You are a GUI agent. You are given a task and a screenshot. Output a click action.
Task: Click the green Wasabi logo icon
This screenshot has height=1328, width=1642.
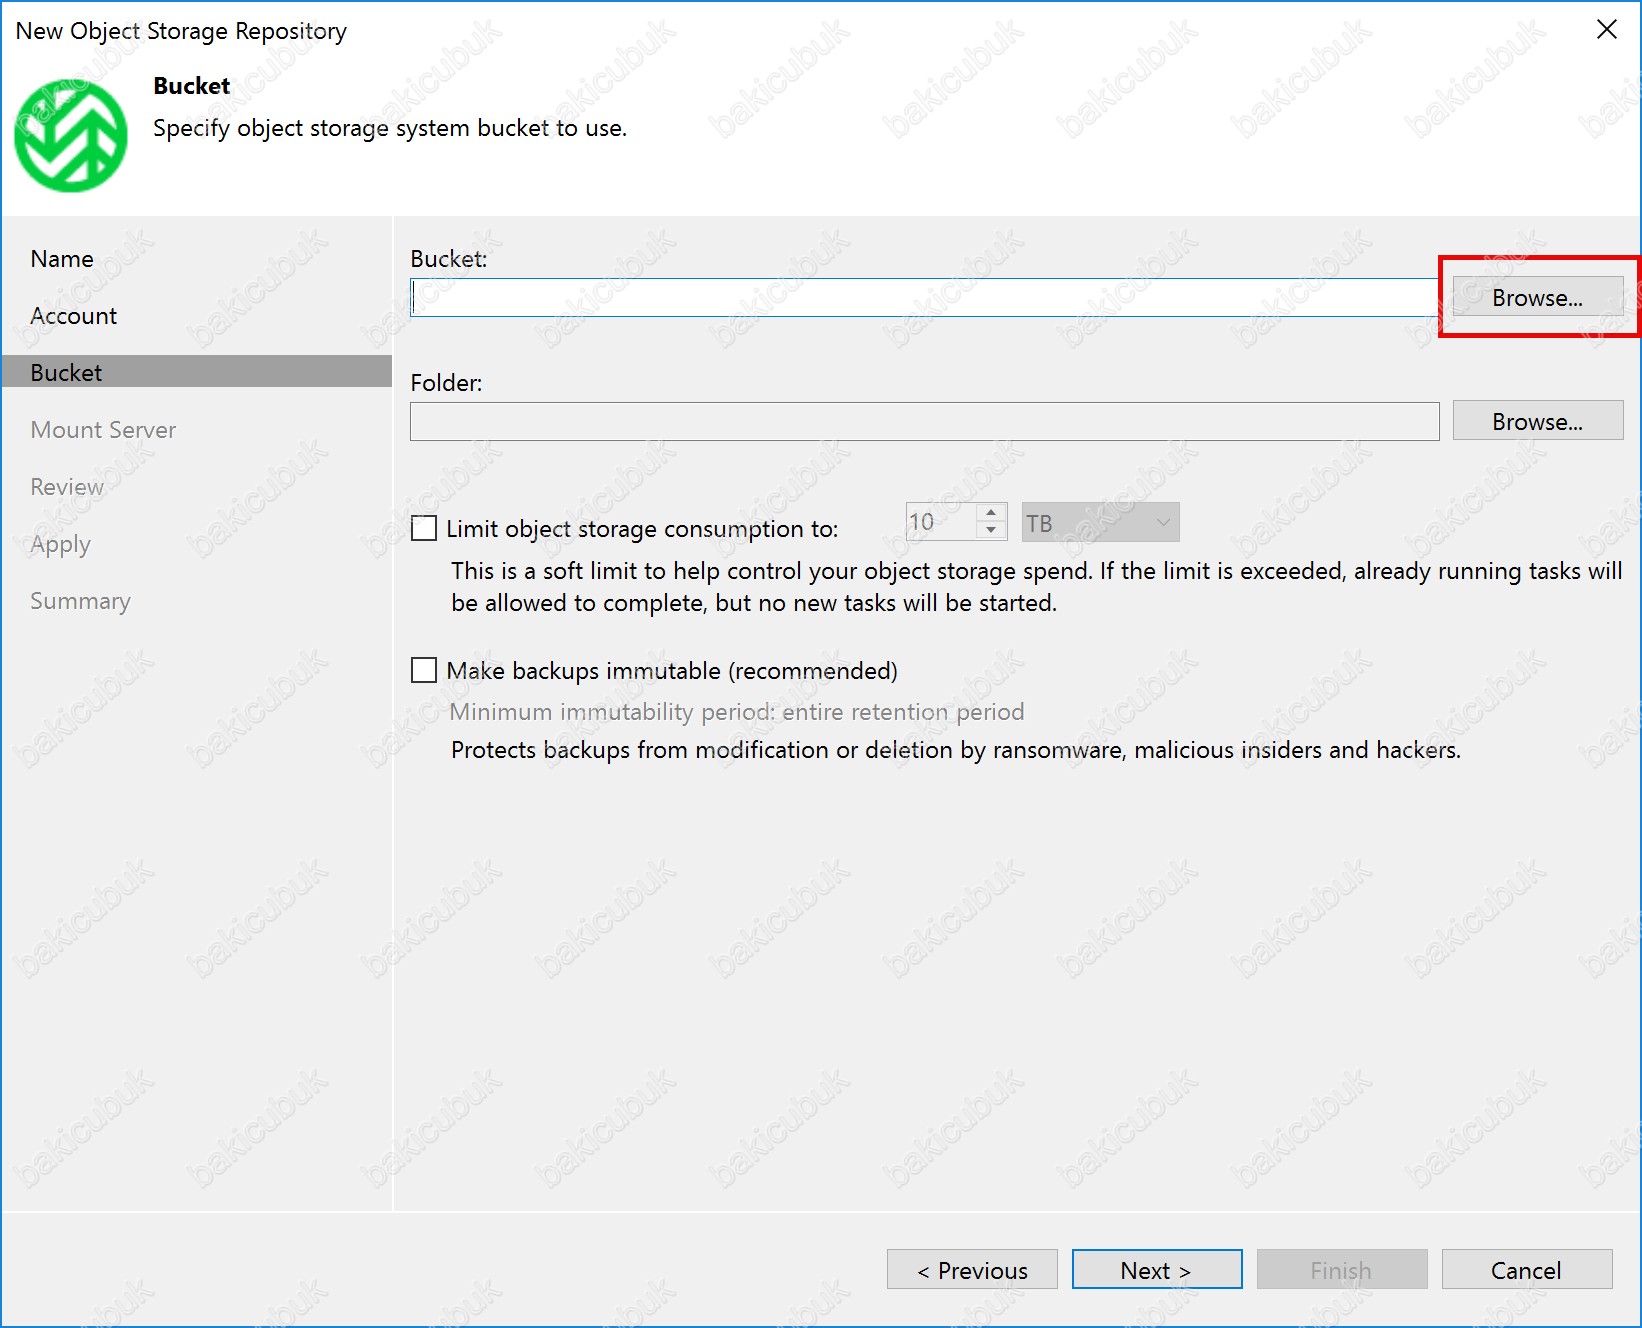point(70,136)
